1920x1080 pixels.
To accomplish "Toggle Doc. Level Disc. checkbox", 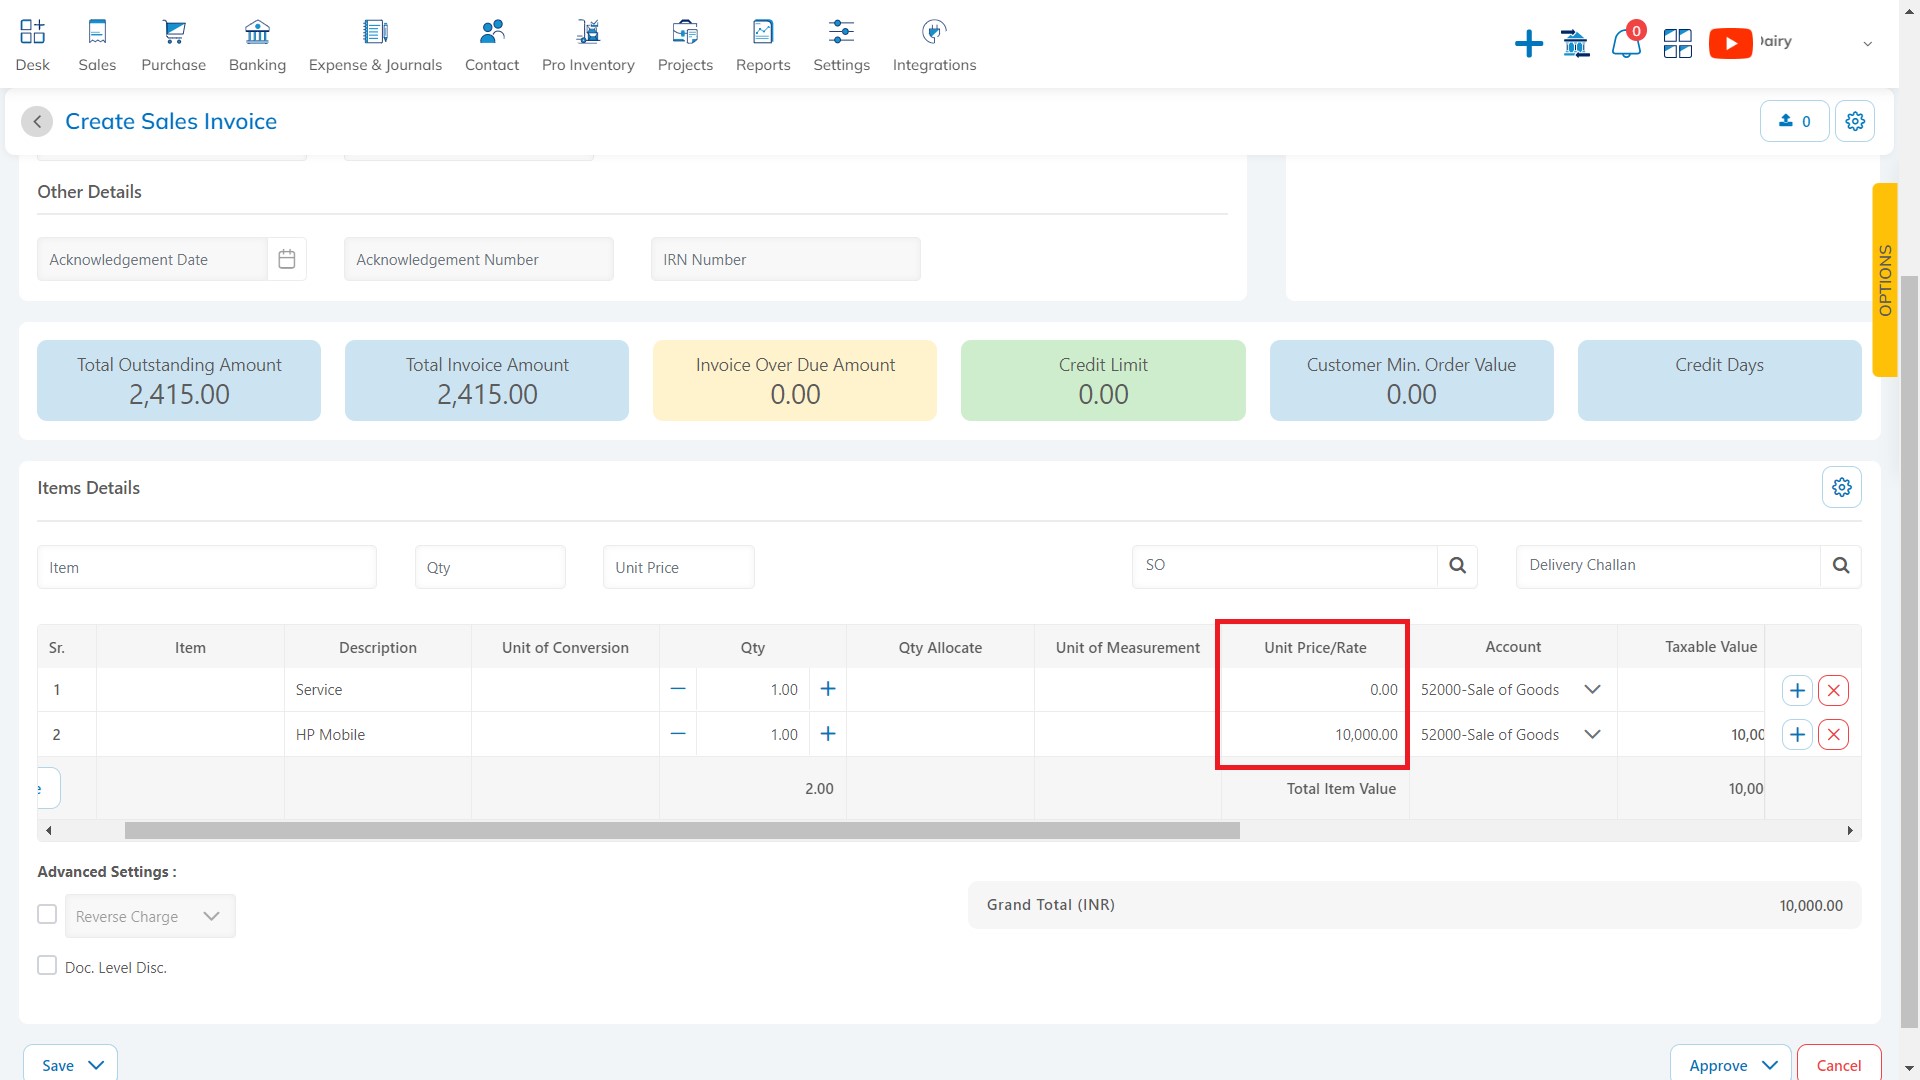I will point(46,965).
